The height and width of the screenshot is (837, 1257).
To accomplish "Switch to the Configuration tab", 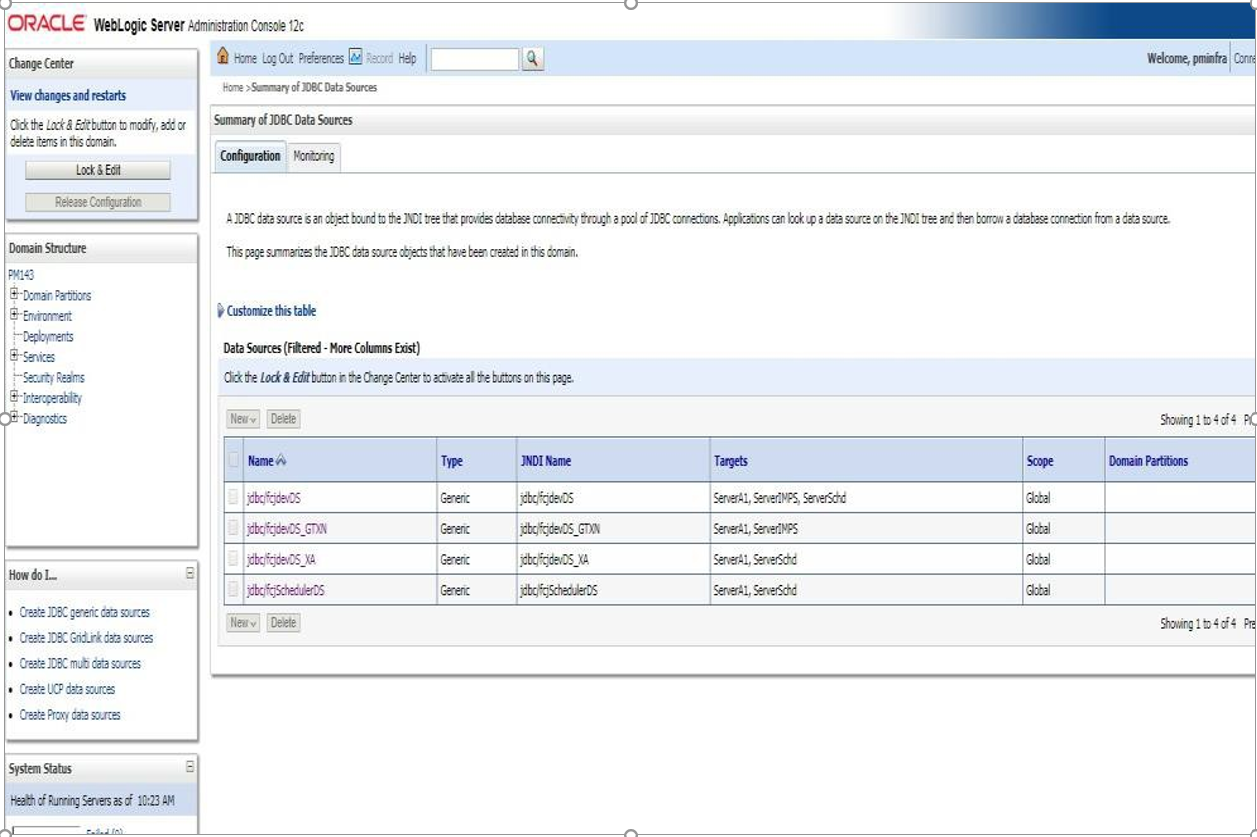I will pos(250,156).
